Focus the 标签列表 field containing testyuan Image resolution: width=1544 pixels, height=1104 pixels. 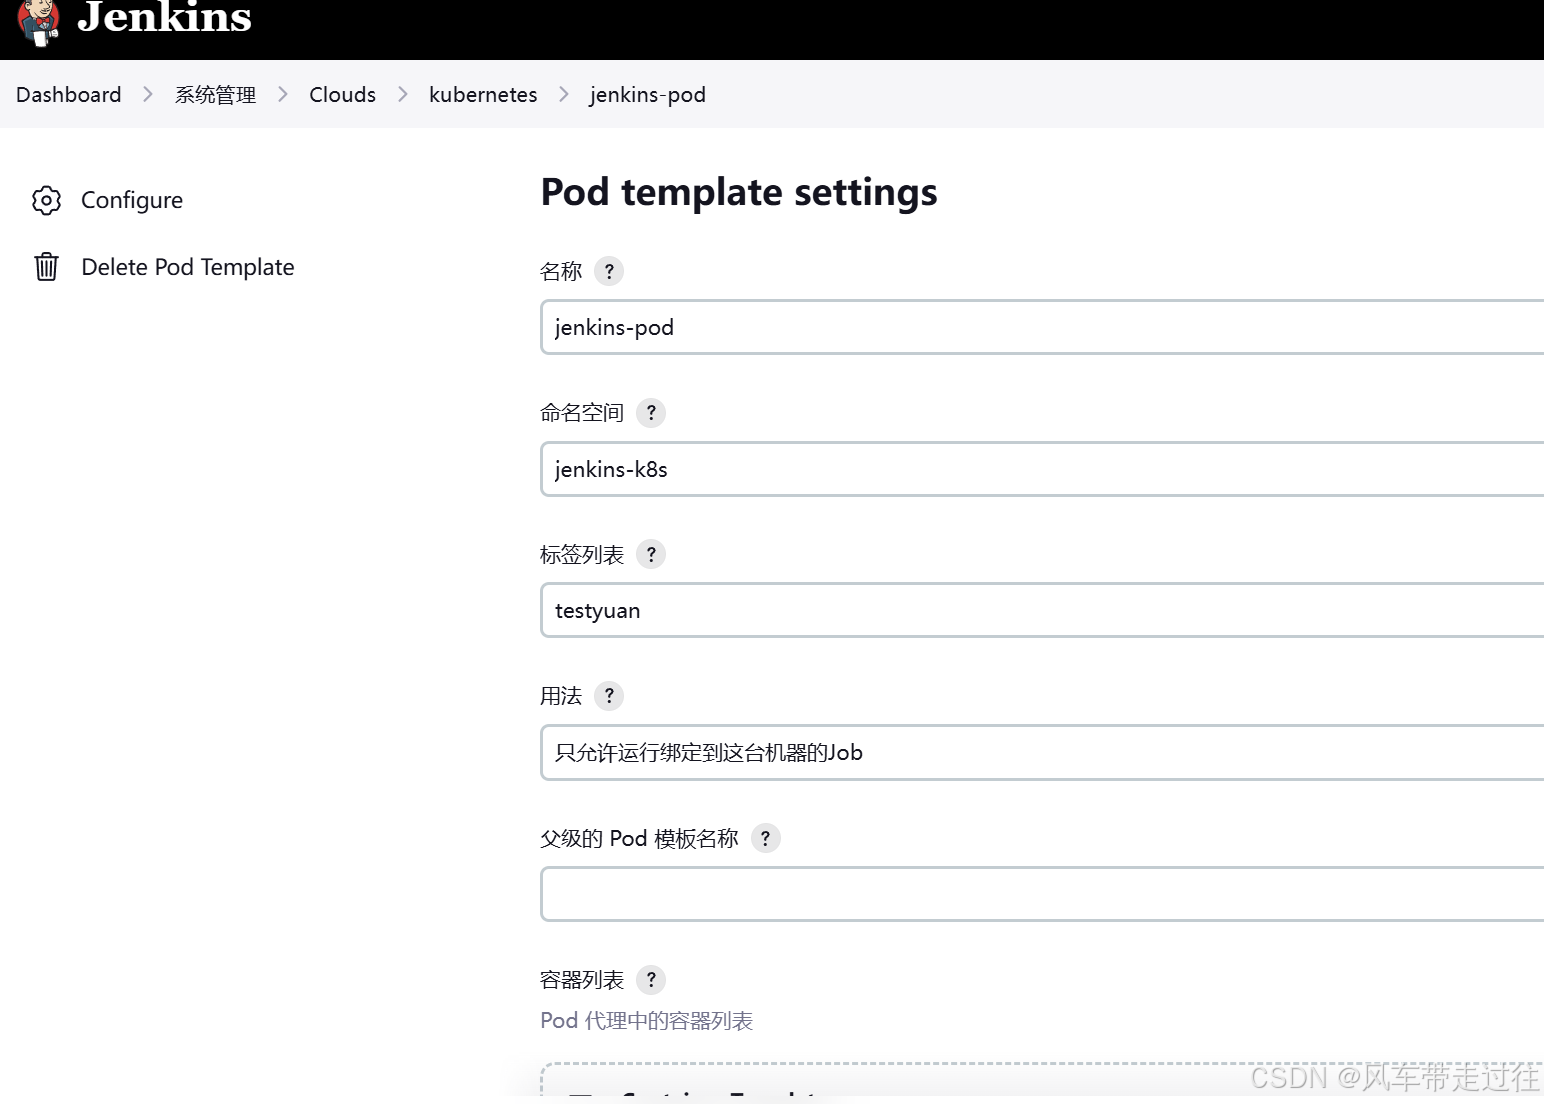pos(1042,610)
